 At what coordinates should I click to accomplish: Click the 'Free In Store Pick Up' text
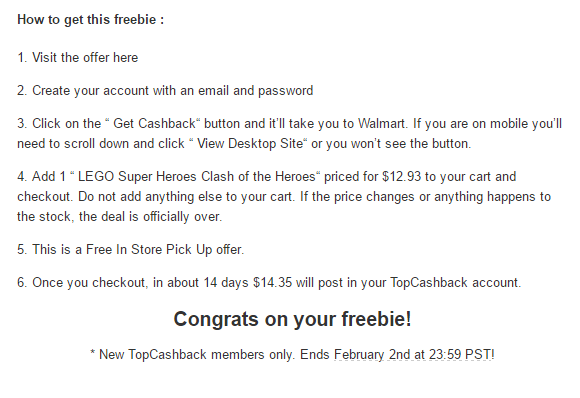click(x=149, y=250)
